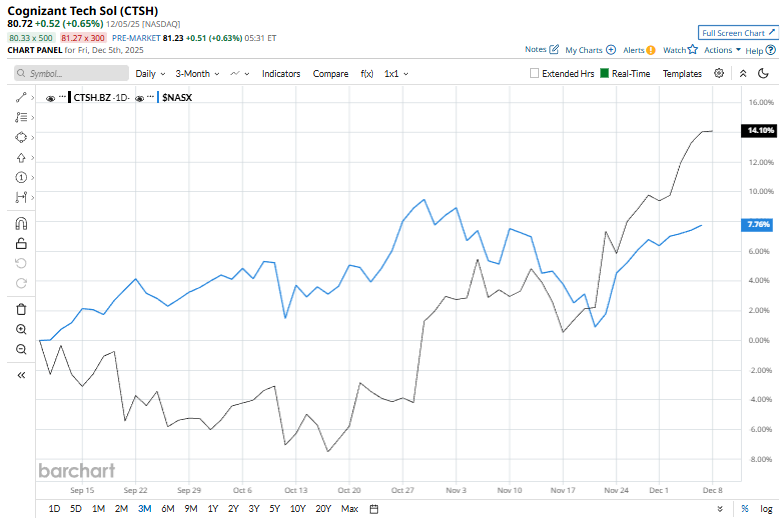Click the $NASX blue color swatch
This screenshot has height=521, width=782.
[x=158, y=97]
